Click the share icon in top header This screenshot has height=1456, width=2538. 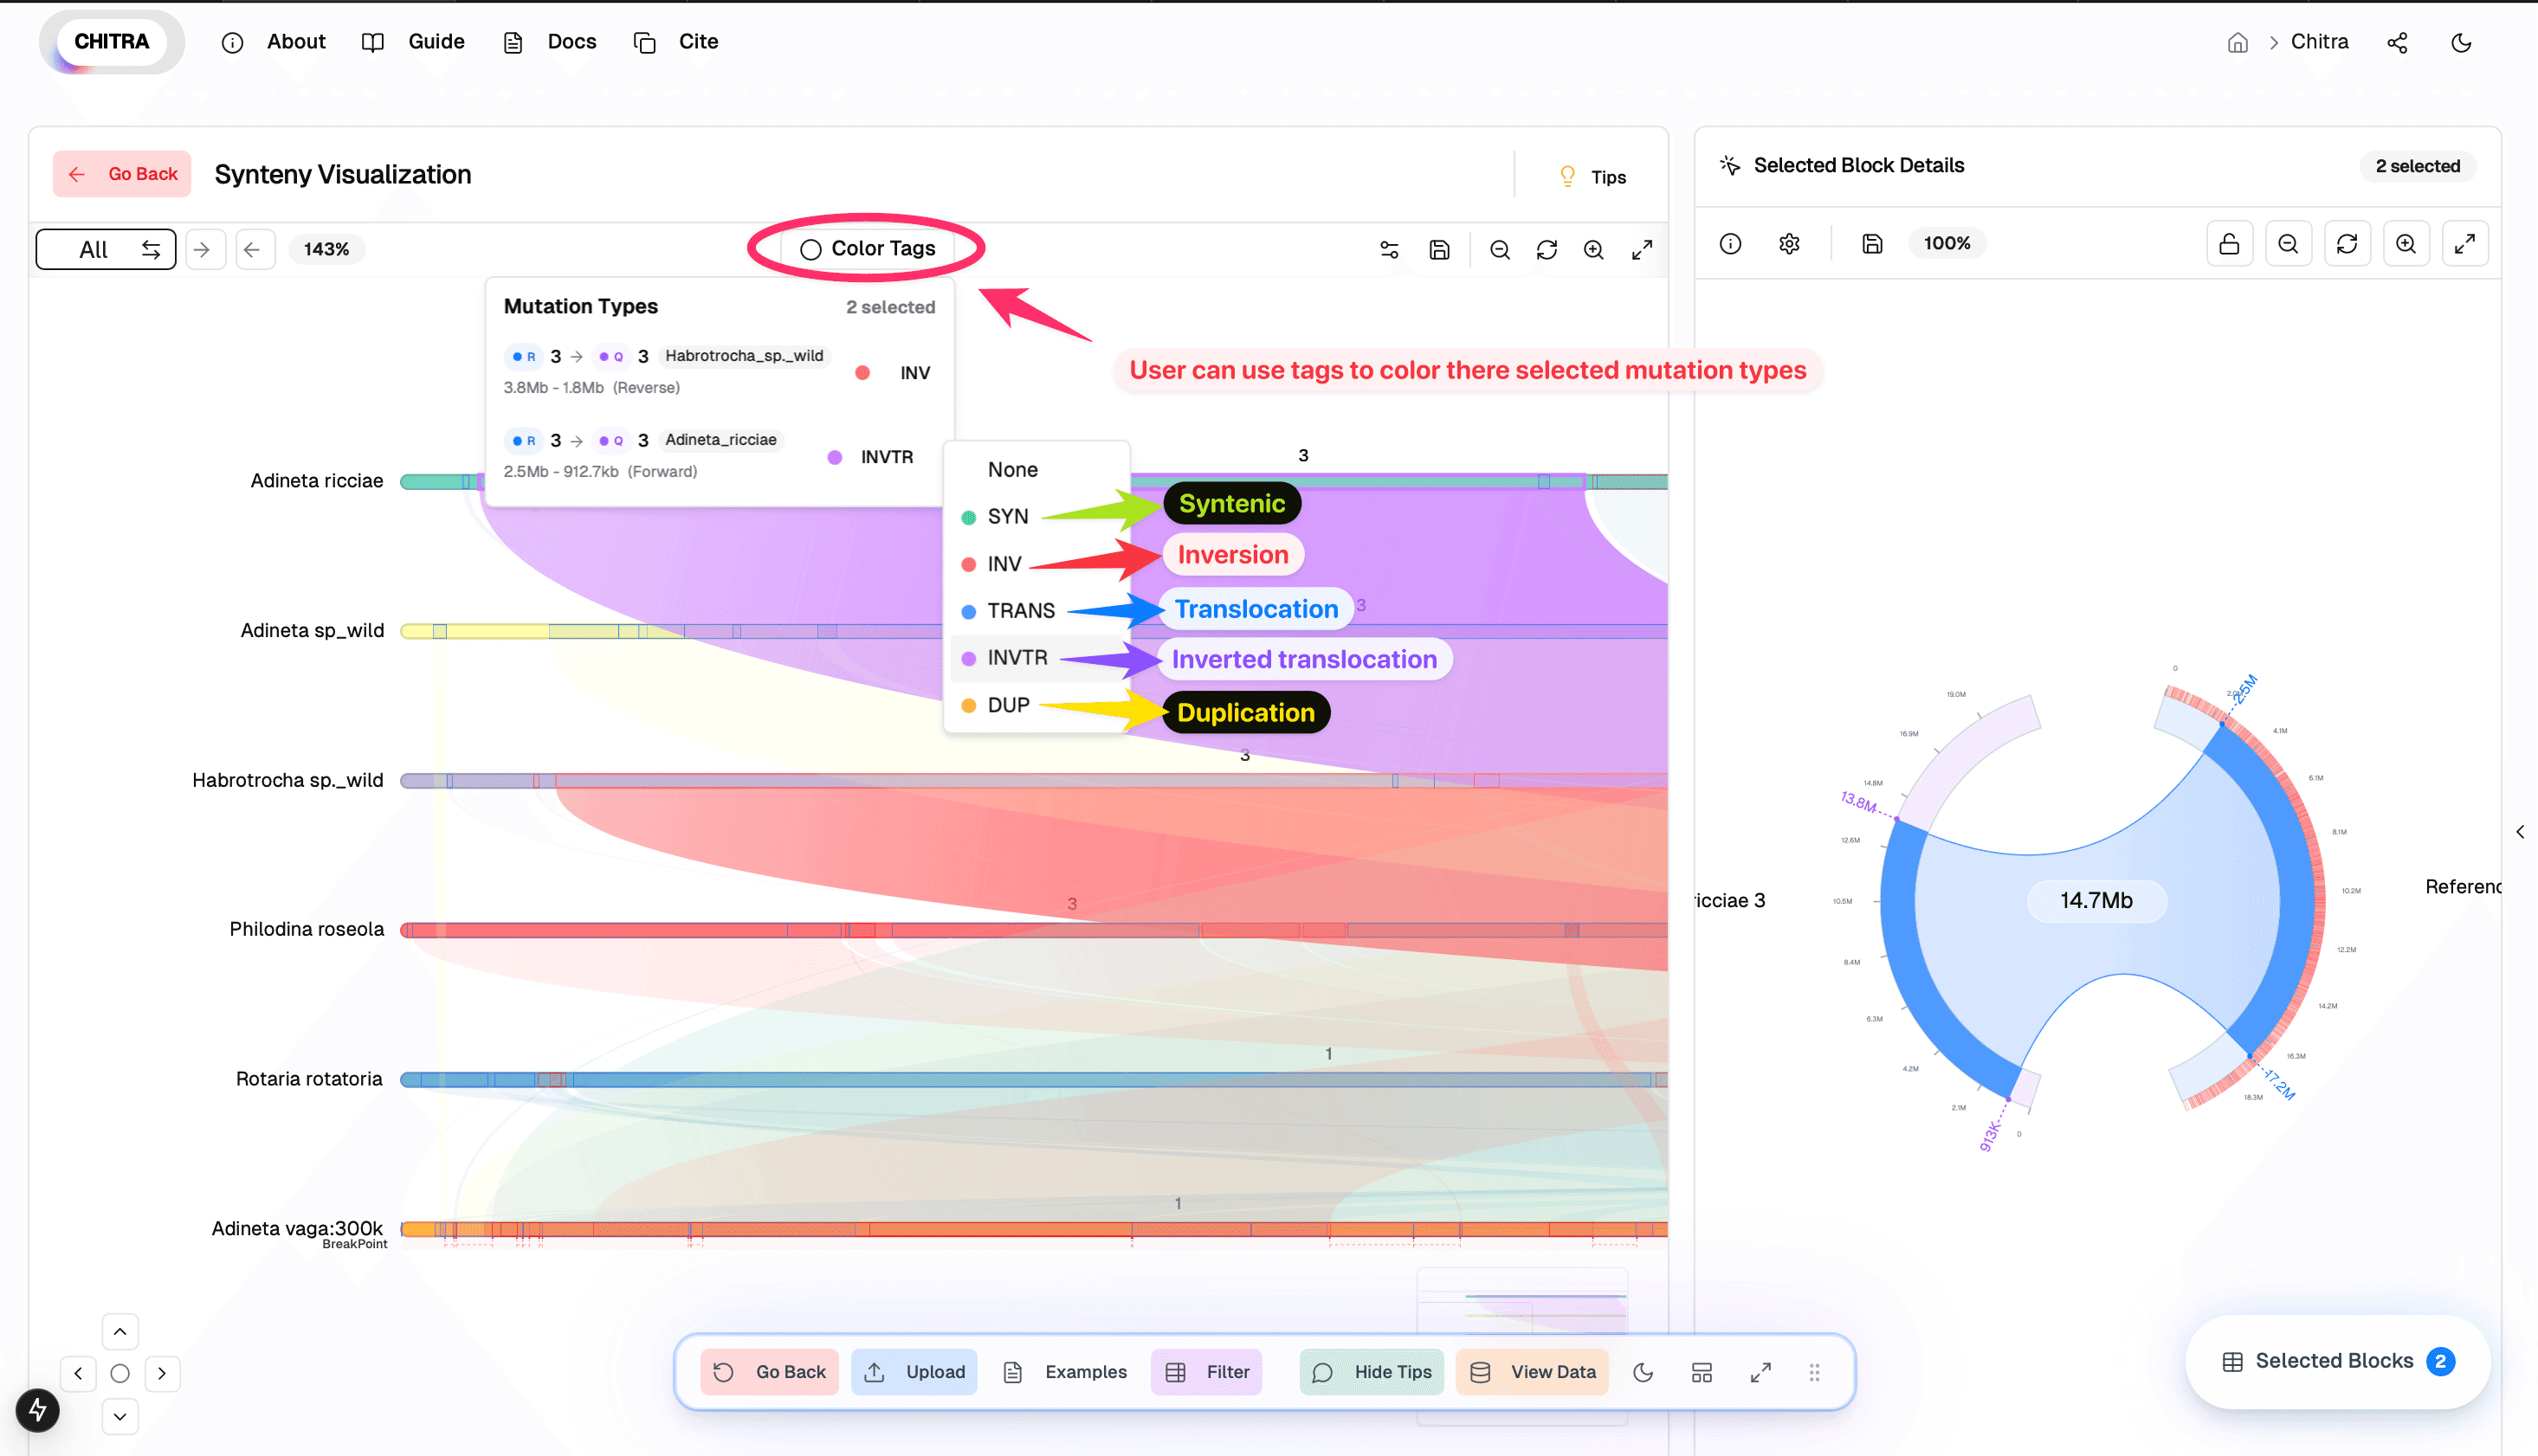coord(2397,43)
